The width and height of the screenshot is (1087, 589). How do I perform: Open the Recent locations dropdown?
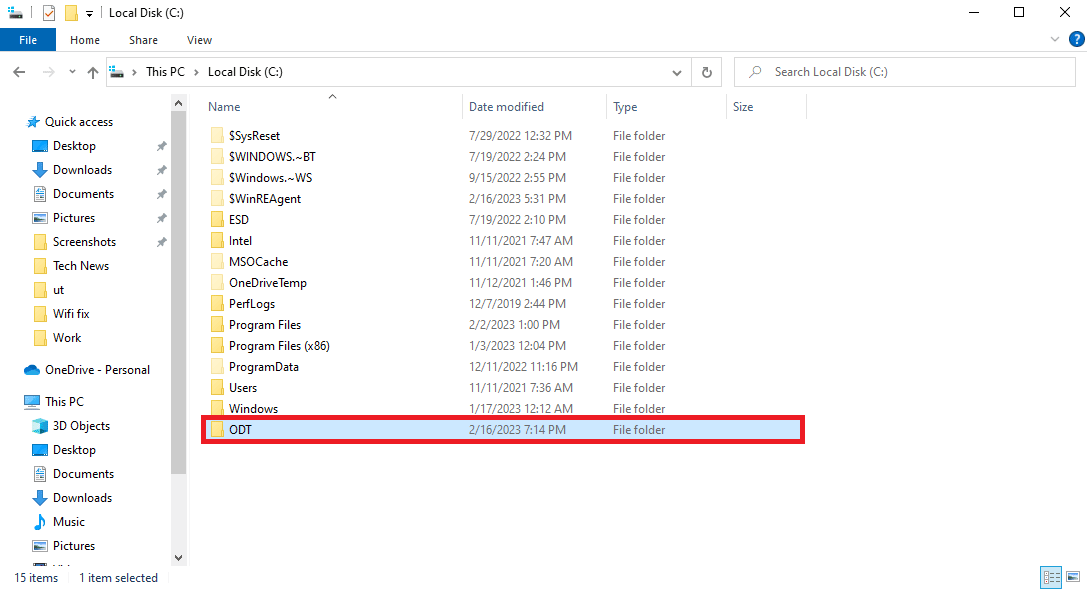[72, 72]
